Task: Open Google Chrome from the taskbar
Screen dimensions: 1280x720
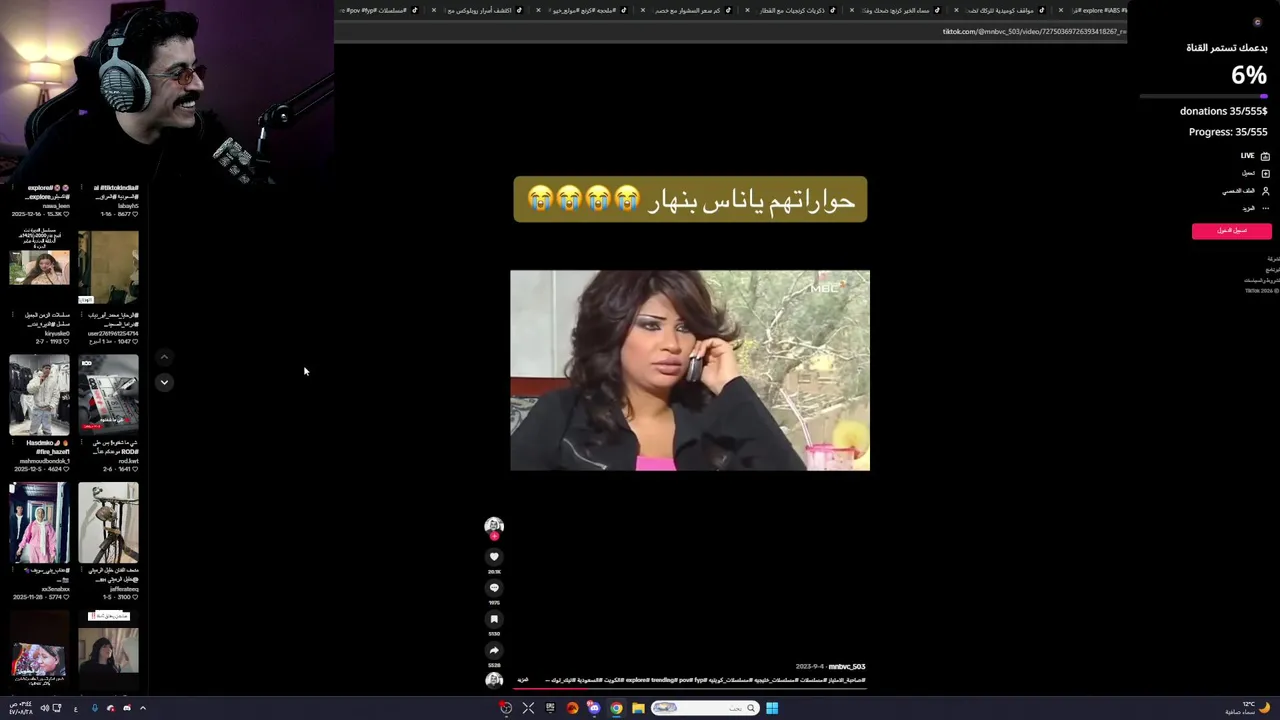Action: coord(616,708)
